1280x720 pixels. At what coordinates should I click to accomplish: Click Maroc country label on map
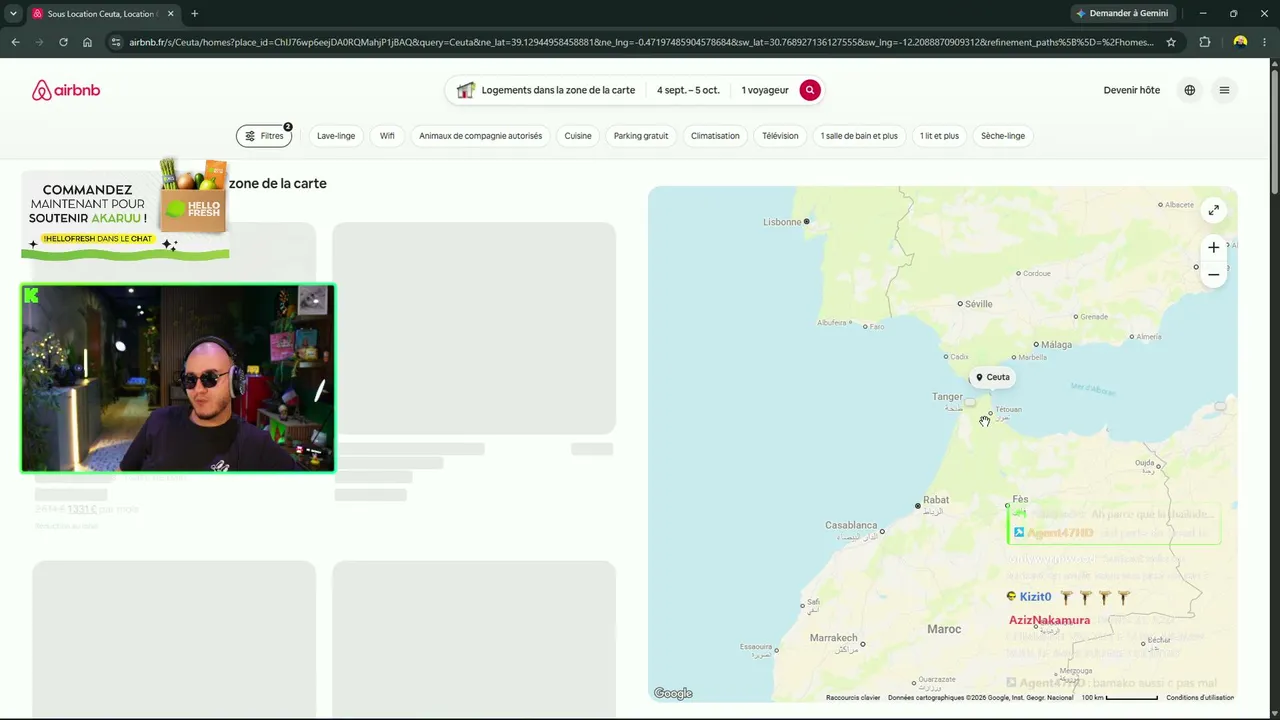(x=944, y=629)
